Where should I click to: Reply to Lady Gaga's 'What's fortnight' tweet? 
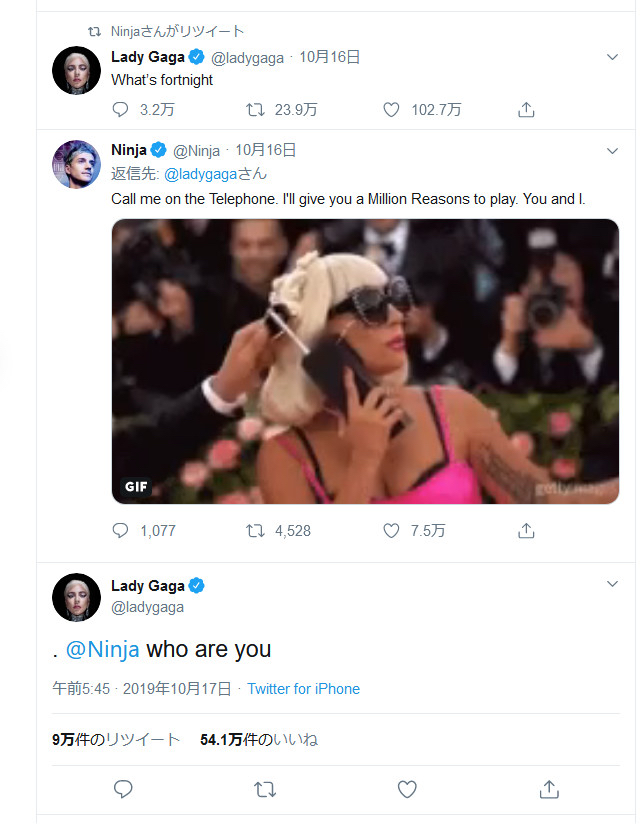tap(121, 110)
